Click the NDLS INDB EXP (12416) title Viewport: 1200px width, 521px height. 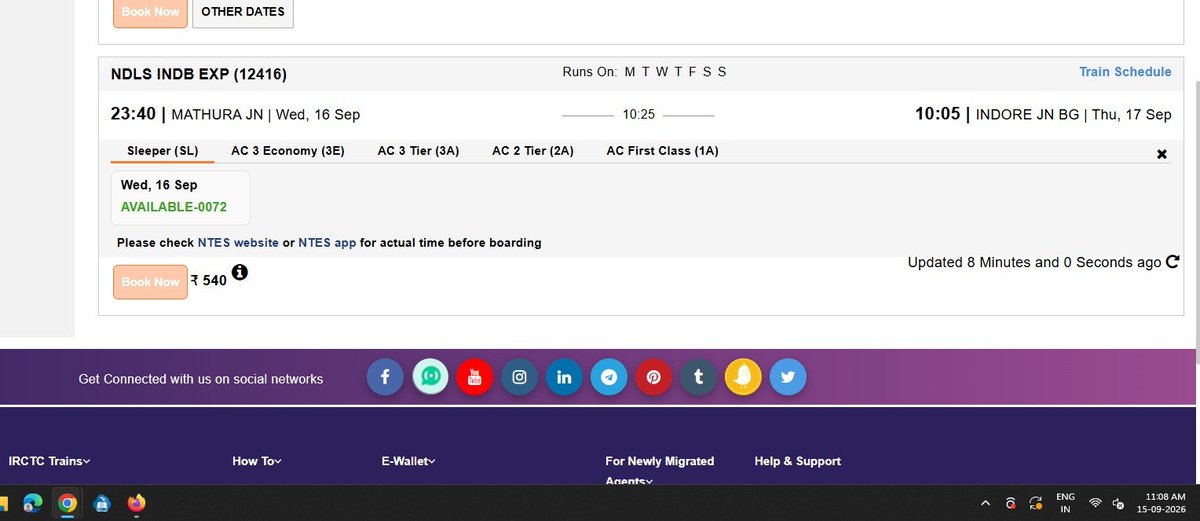pos(199,74)
